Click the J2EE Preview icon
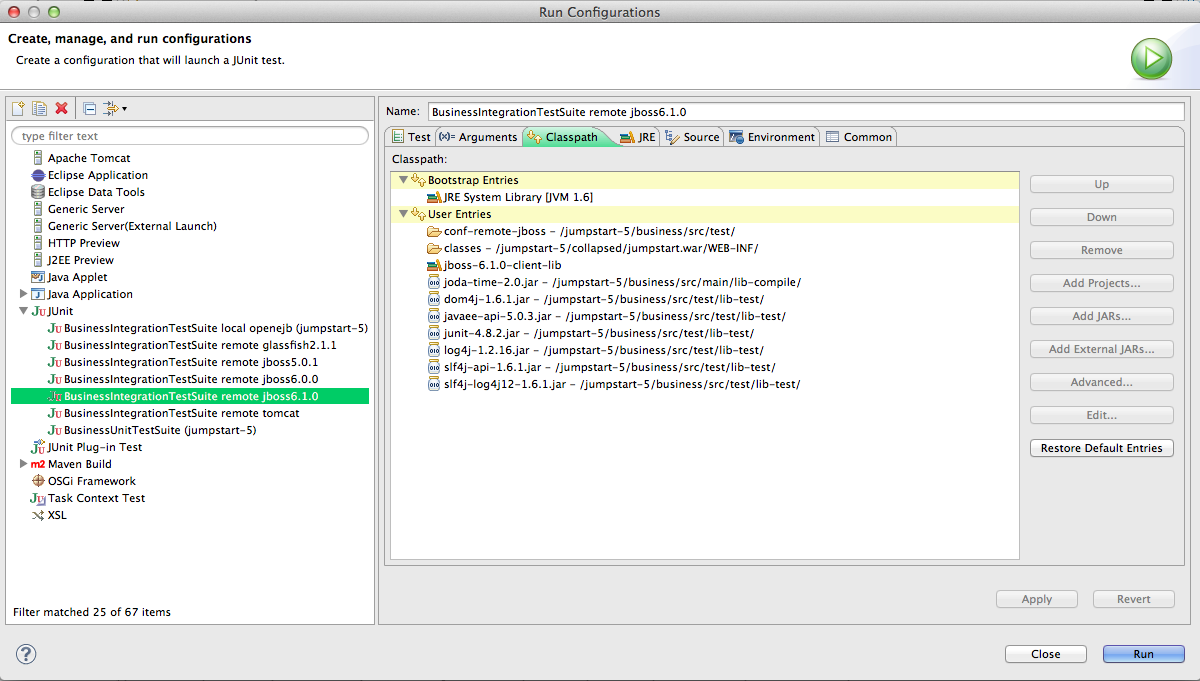The width and height of the screenshot is (1200, 681). pyautogui.click(x=39, y=260)
